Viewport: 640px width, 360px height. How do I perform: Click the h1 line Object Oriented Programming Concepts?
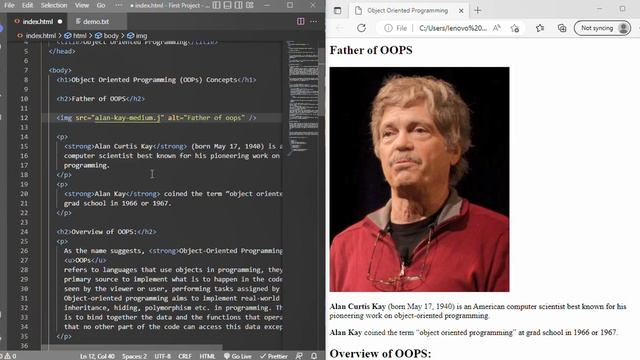(156, 80)
